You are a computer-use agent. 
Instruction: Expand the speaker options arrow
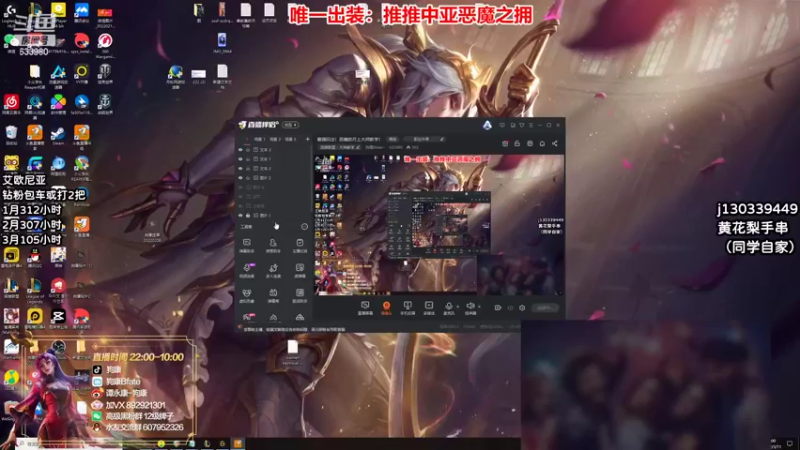[x=479, y=307]
